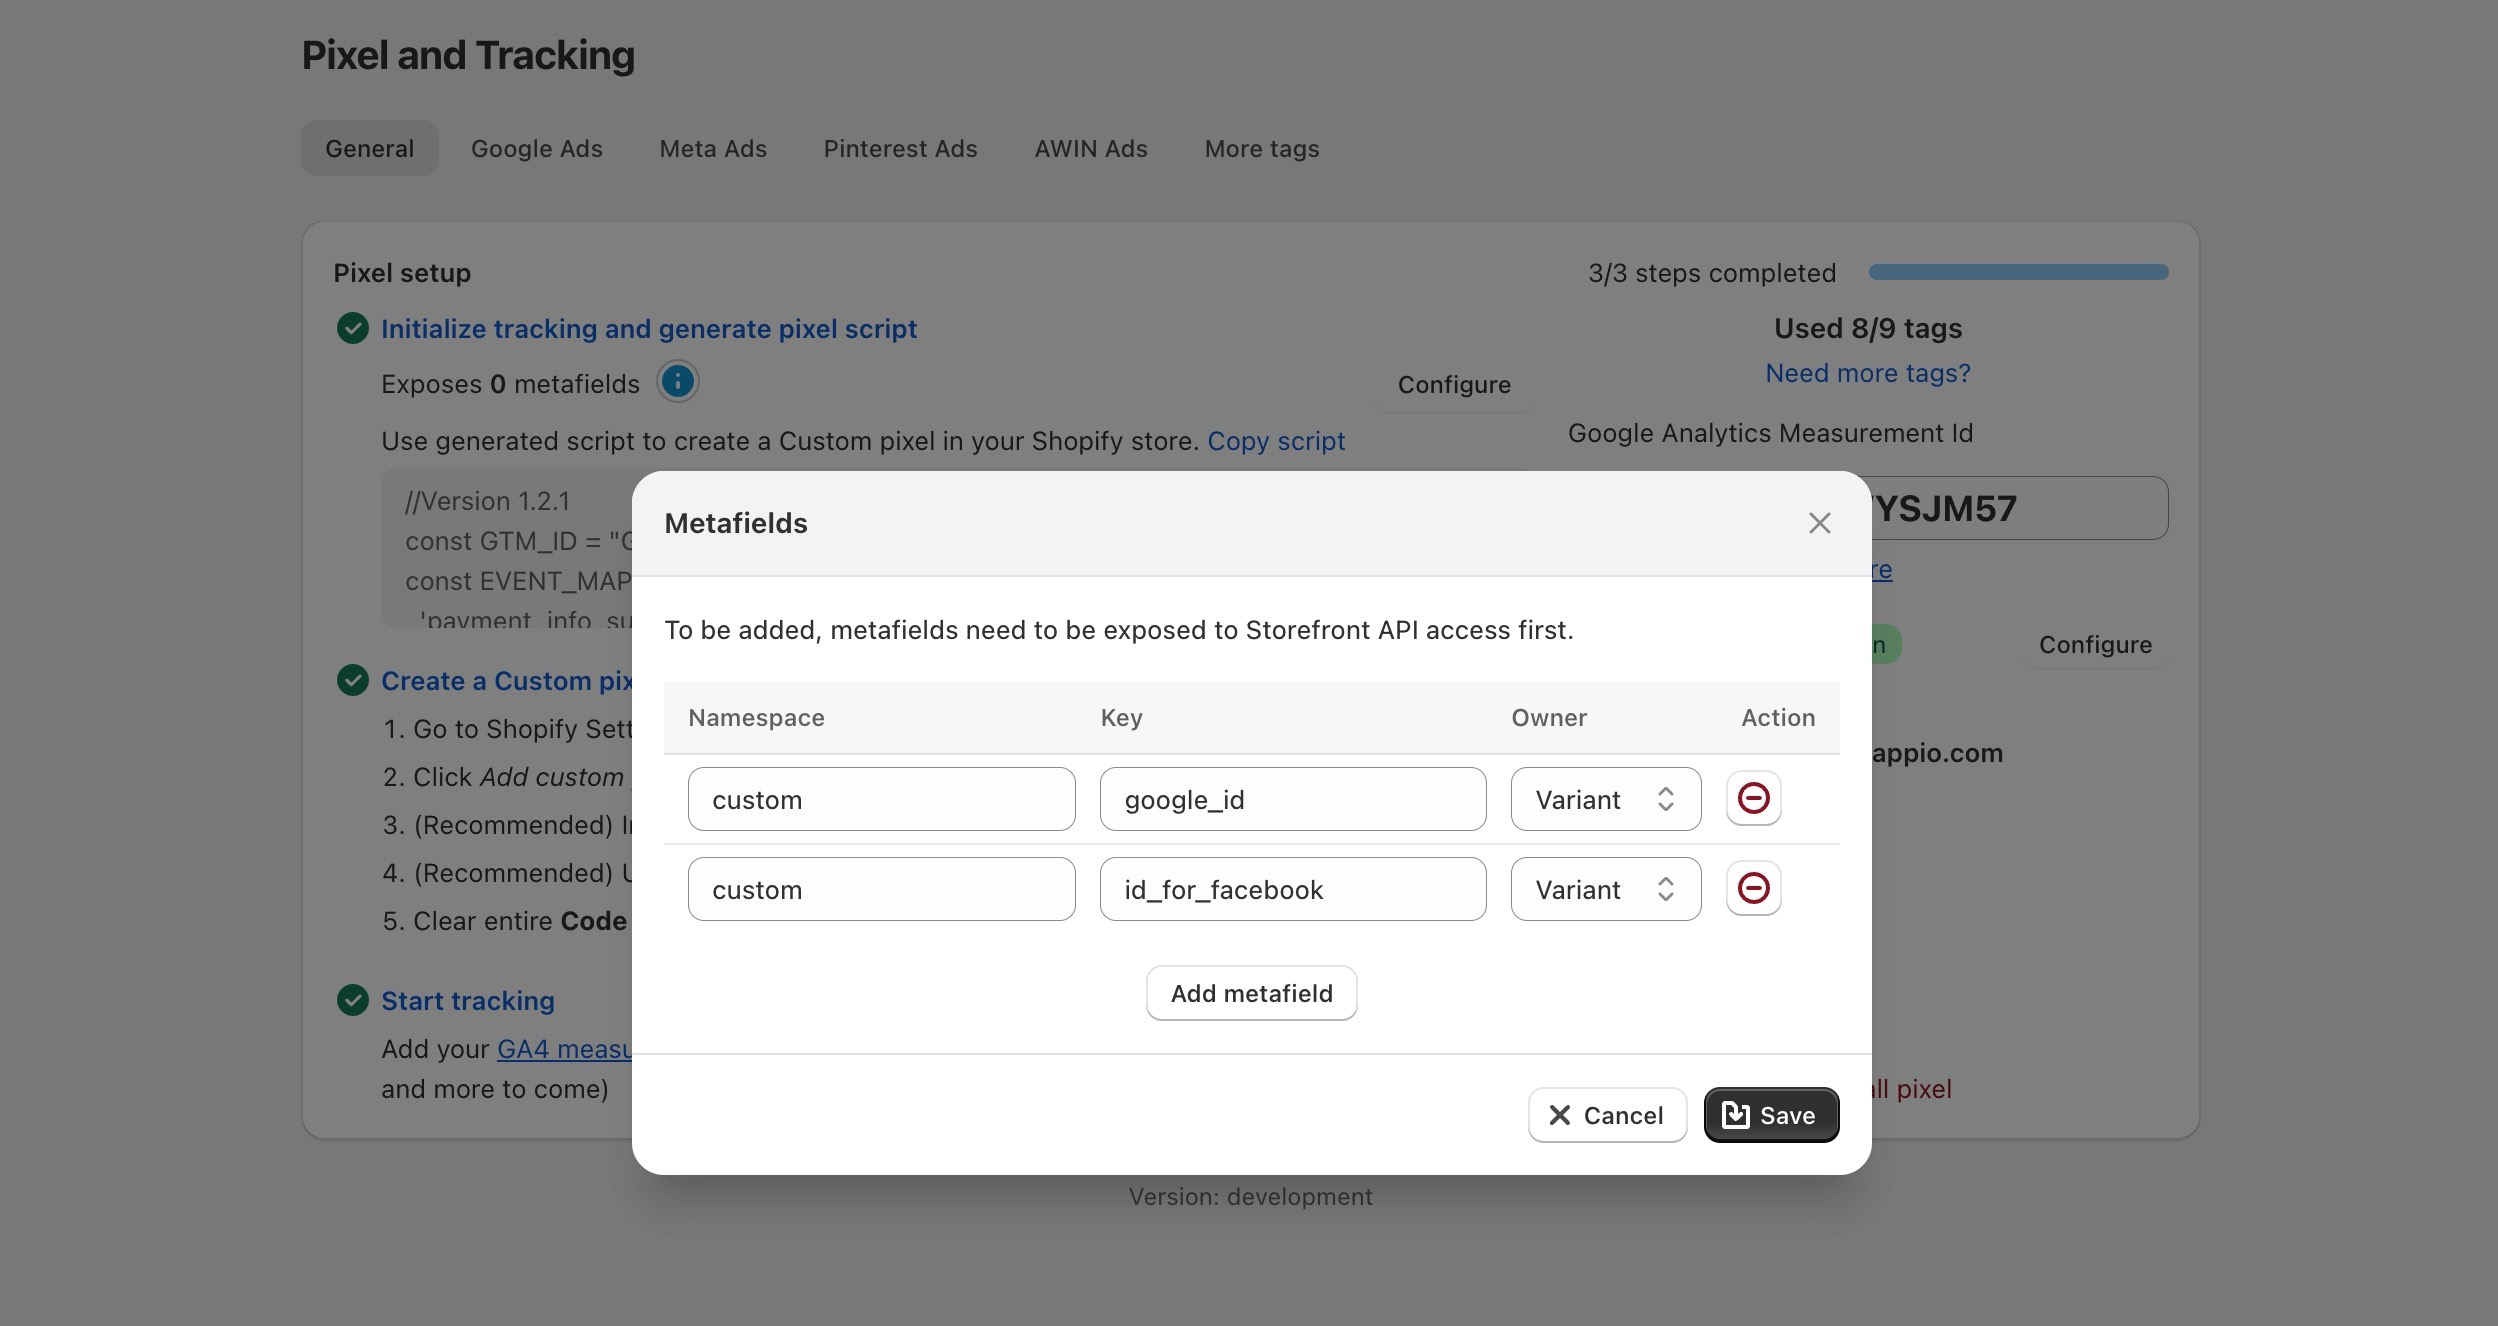The height and width of the screenshot is (1326, 2498).
Task: Remove the id_for_facebook metafield row
Action: [x=1753, y=888]
